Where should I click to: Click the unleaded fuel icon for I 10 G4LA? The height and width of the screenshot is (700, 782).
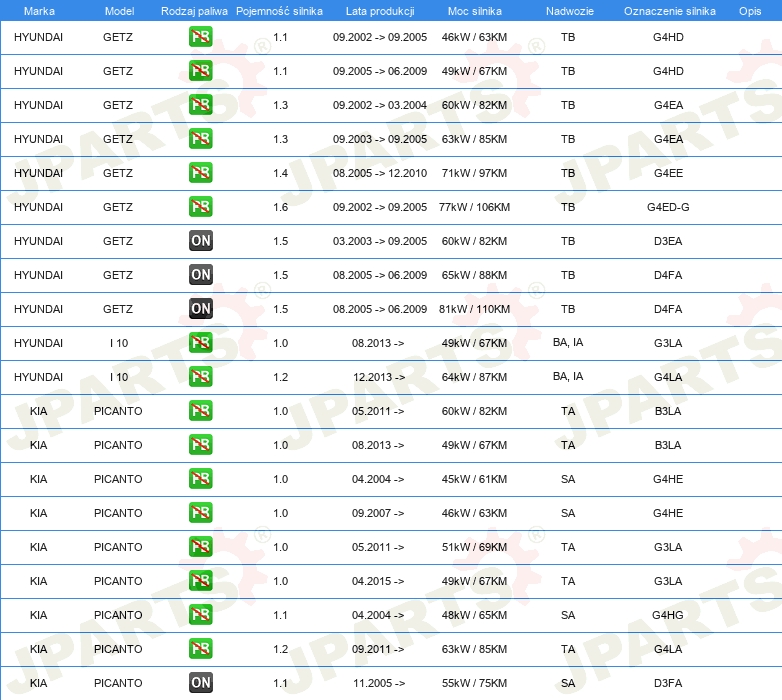pos(200,376)
